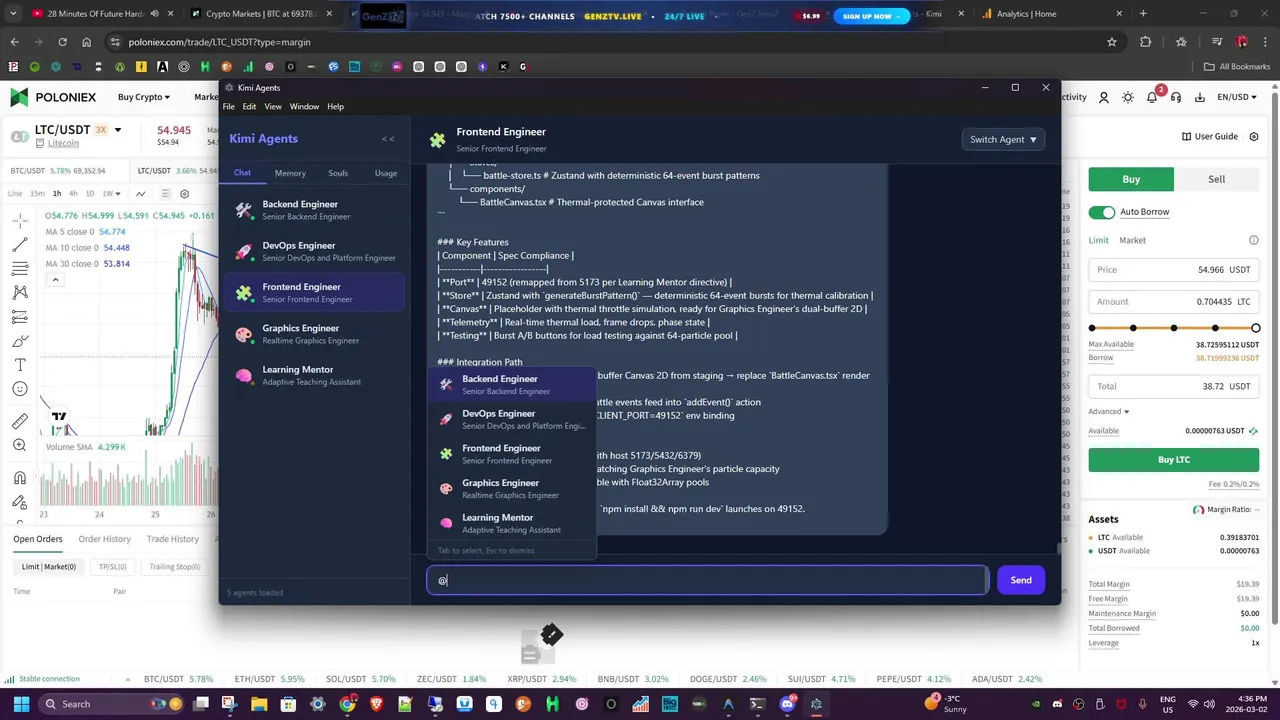Open the emoji sticker tool on chart
This screenshot has height=720, width=1280.
point(19,389)
